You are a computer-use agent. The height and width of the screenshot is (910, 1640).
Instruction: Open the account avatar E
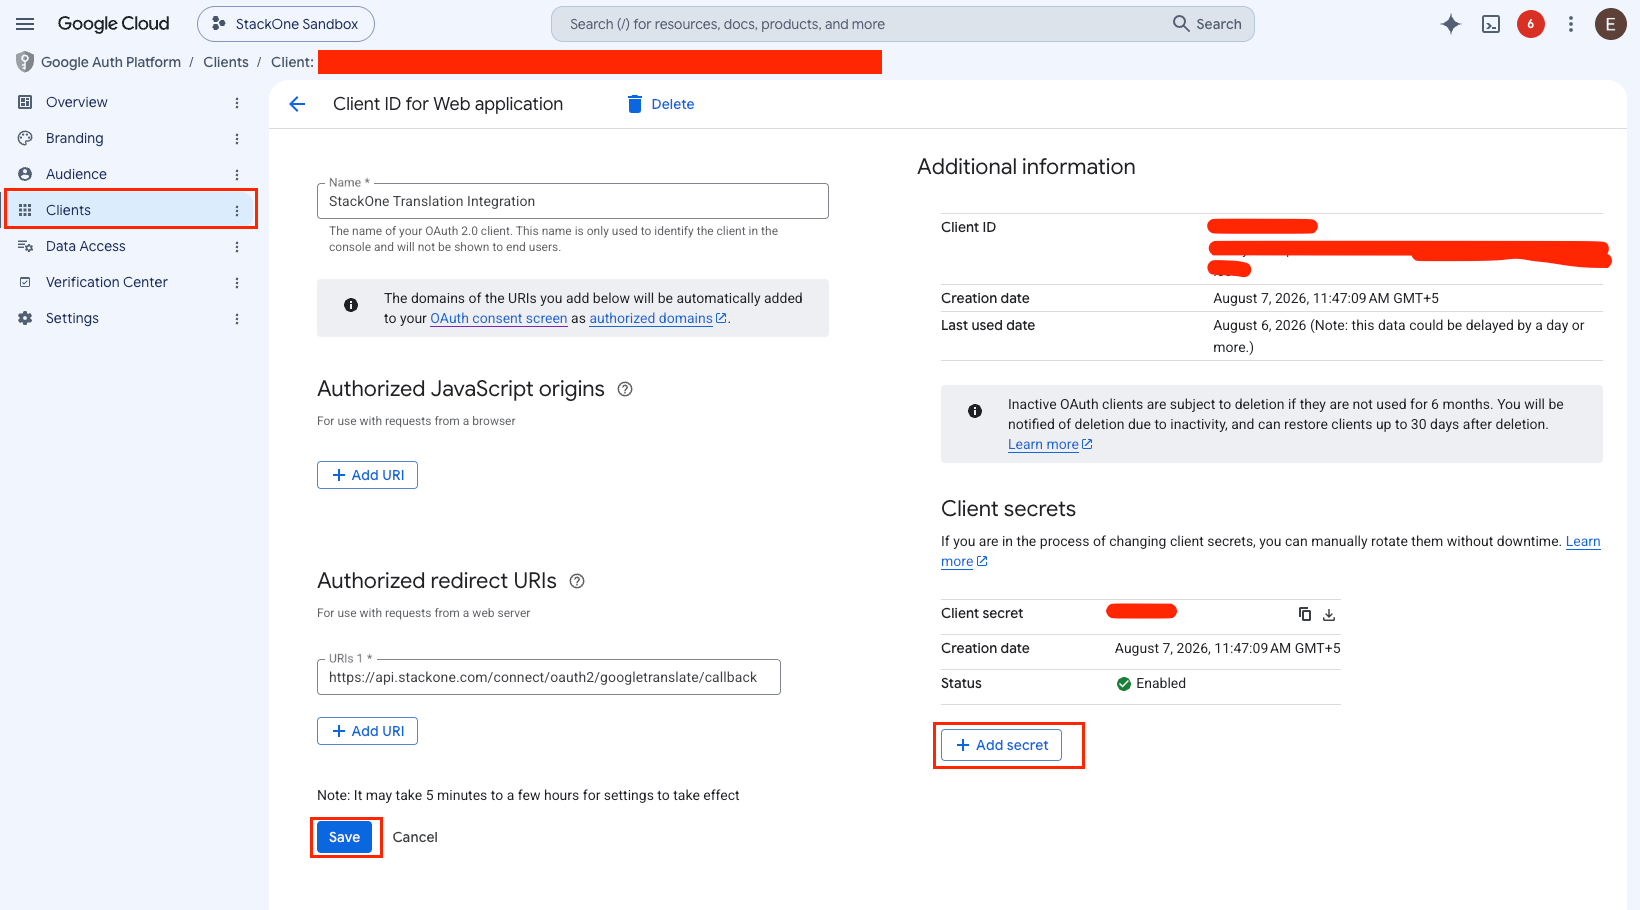[1610, 24]
